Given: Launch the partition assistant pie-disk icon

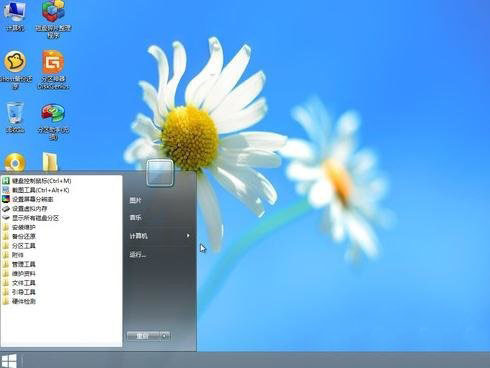Looking at the screenshot, I should pyautogui.click(x=53, y=121).
